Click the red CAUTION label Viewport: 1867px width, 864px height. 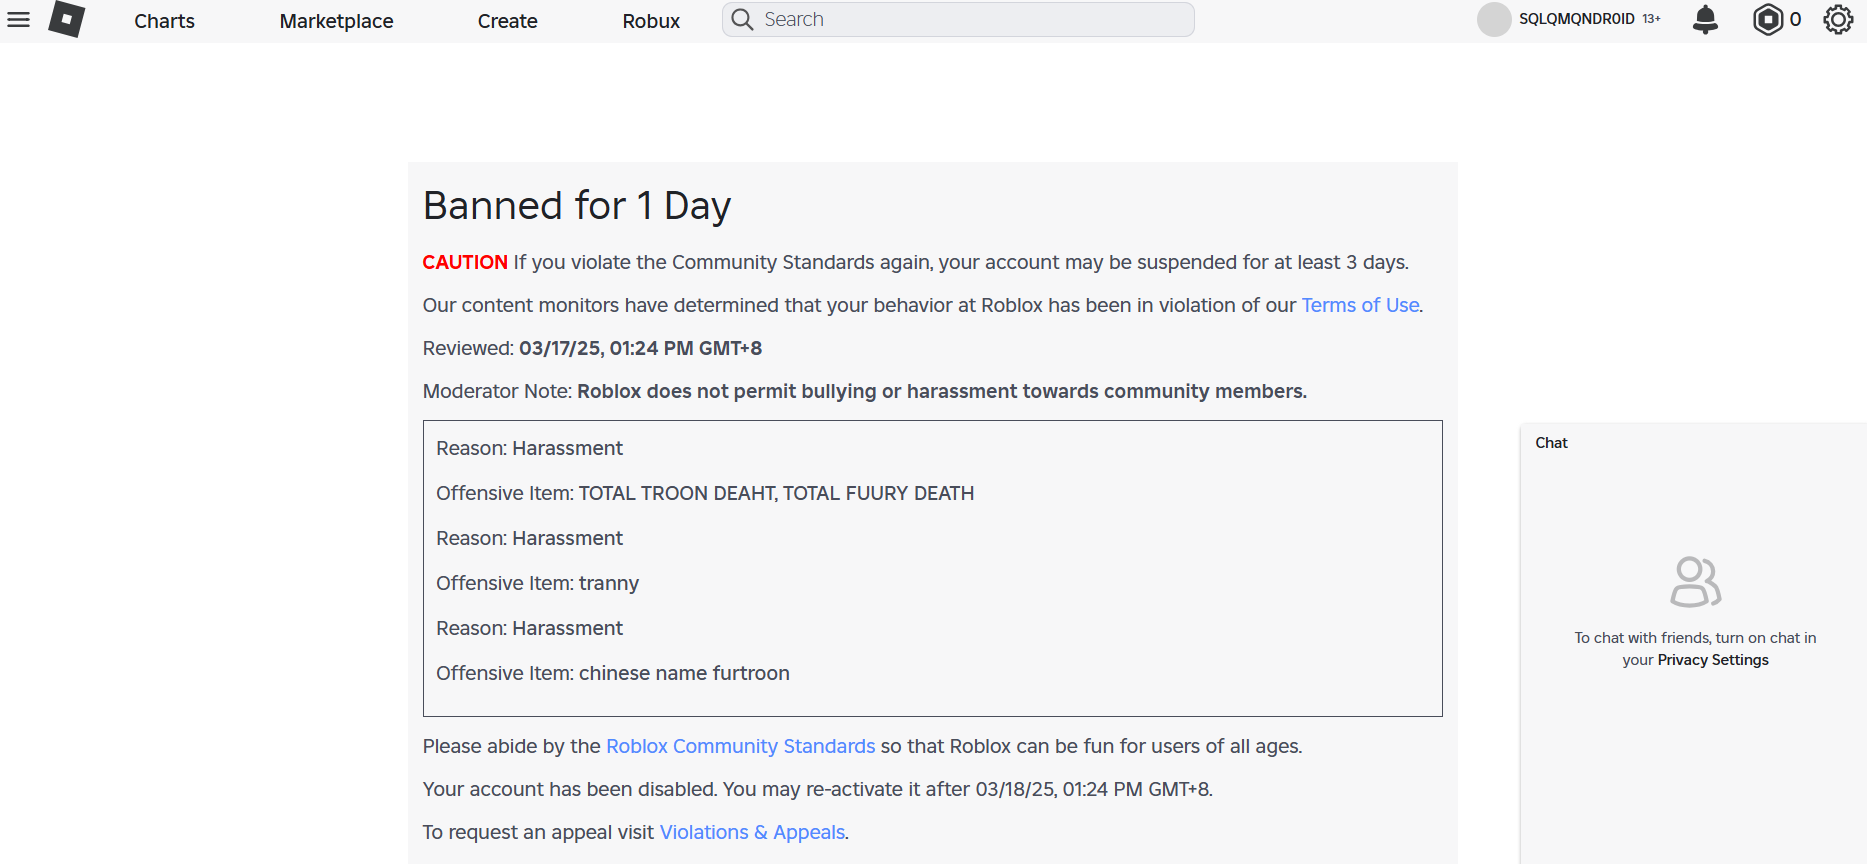tap(465, 262)
